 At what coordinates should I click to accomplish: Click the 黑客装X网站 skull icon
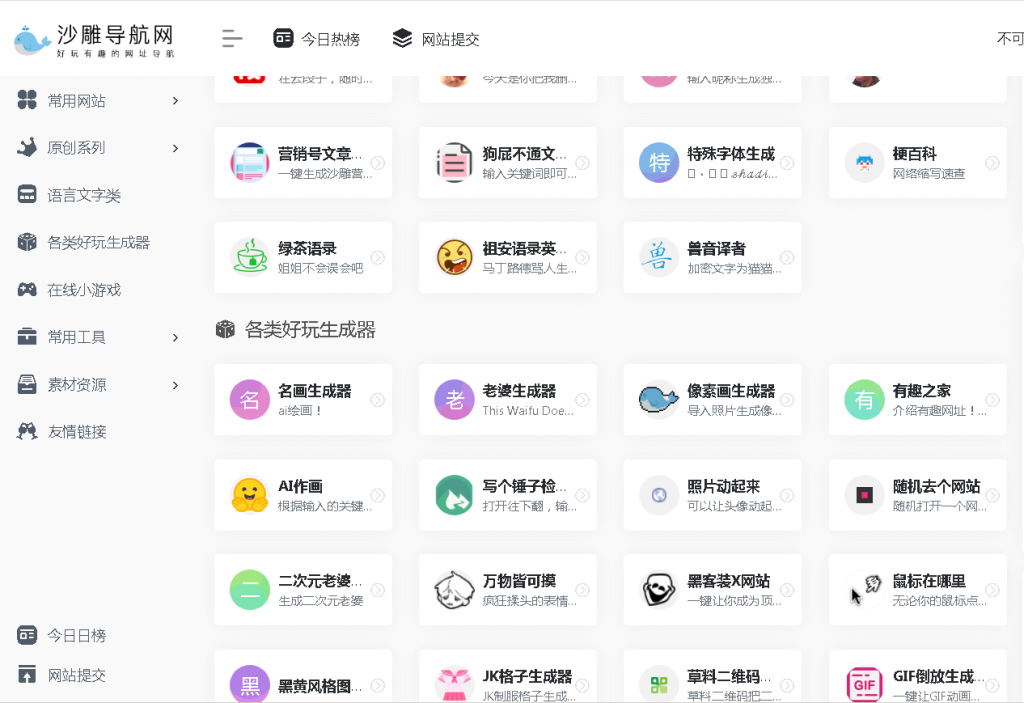[x=659, y=589]
